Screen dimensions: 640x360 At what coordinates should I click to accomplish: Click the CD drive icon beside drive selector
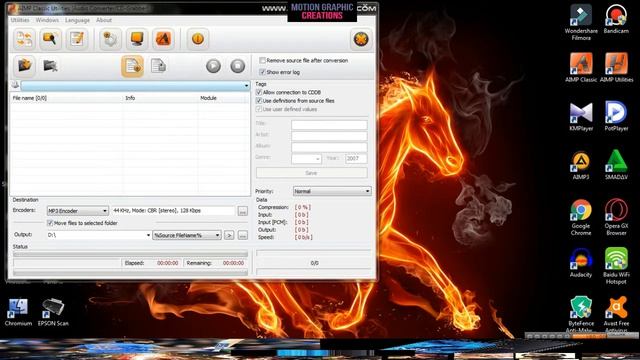pyautogui.click(x=15, y=85)
